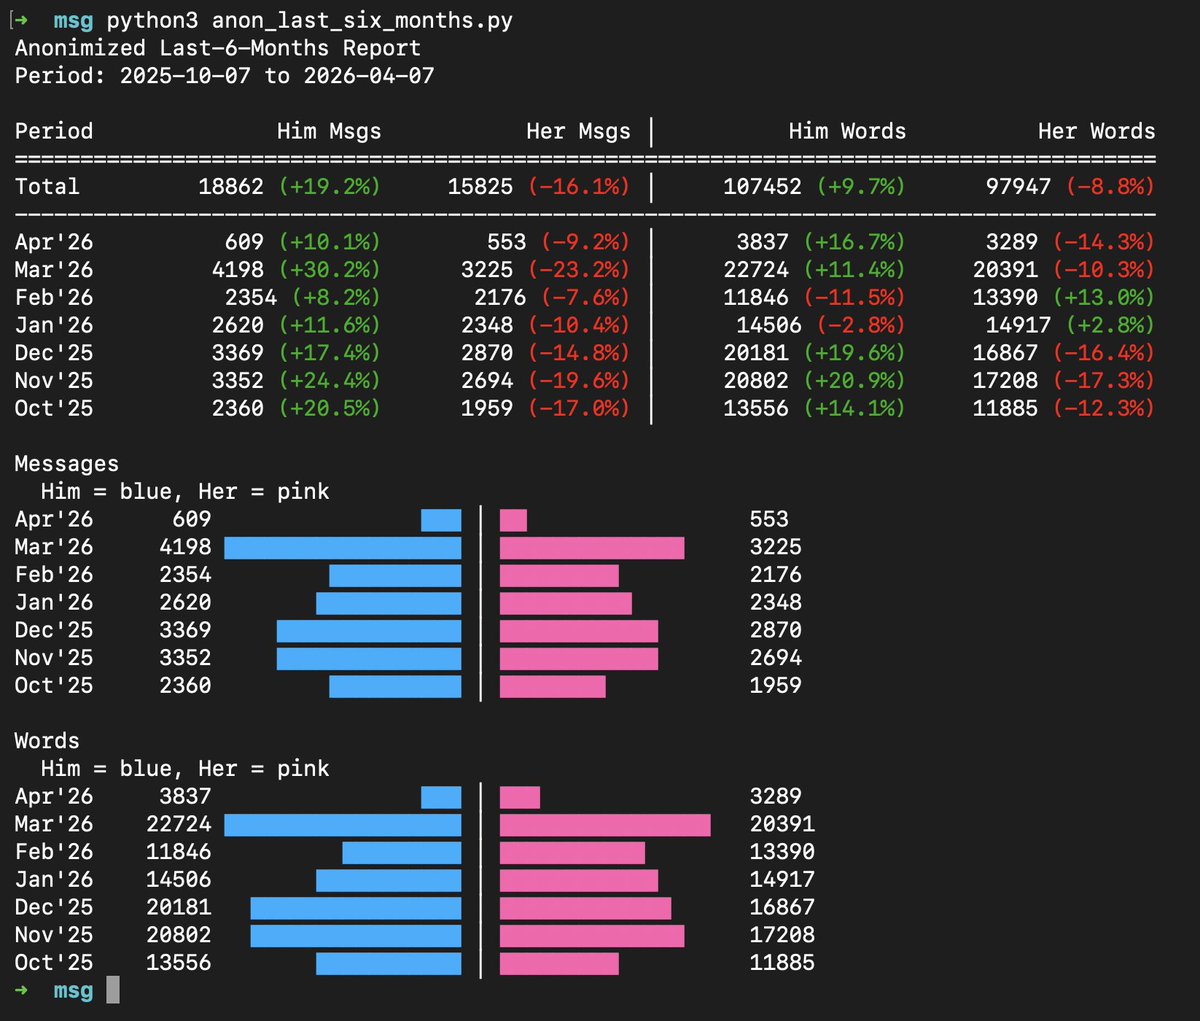Click the green '(+2.8%)' Jan'26 percentage
Viewport: 1200px width, 1021px height.
pyautogui.click(x=1110, y=325)
